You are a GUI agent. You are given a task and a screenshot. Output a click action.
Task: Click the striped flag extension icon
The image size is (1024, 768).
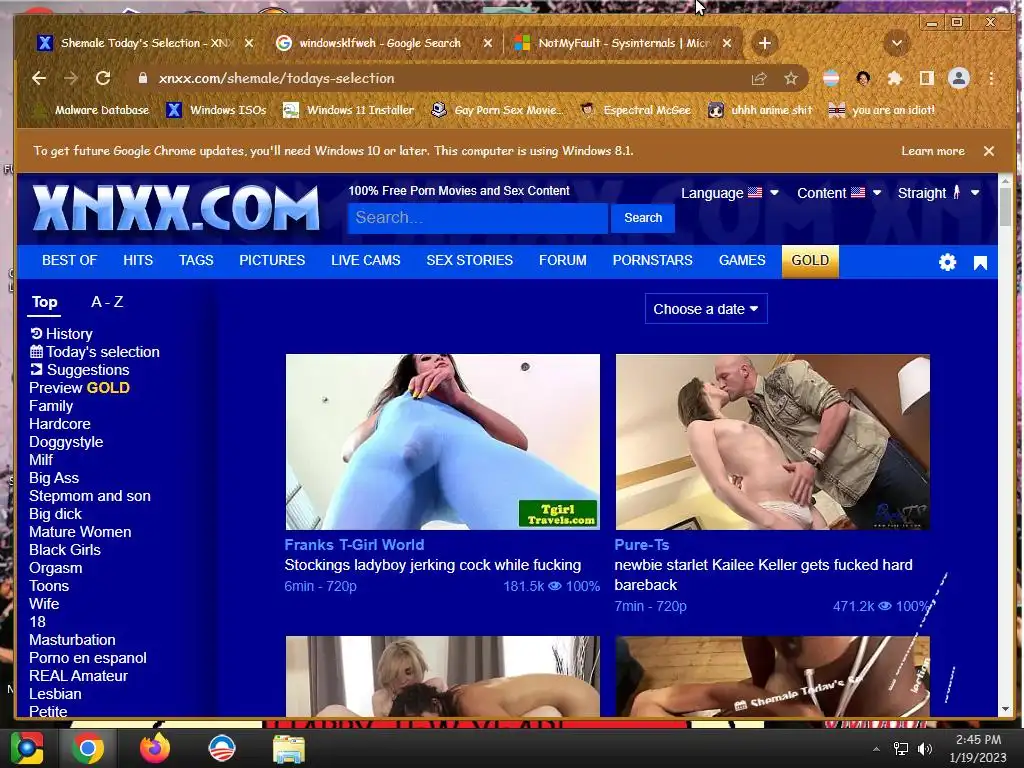[x=831, y=78]
